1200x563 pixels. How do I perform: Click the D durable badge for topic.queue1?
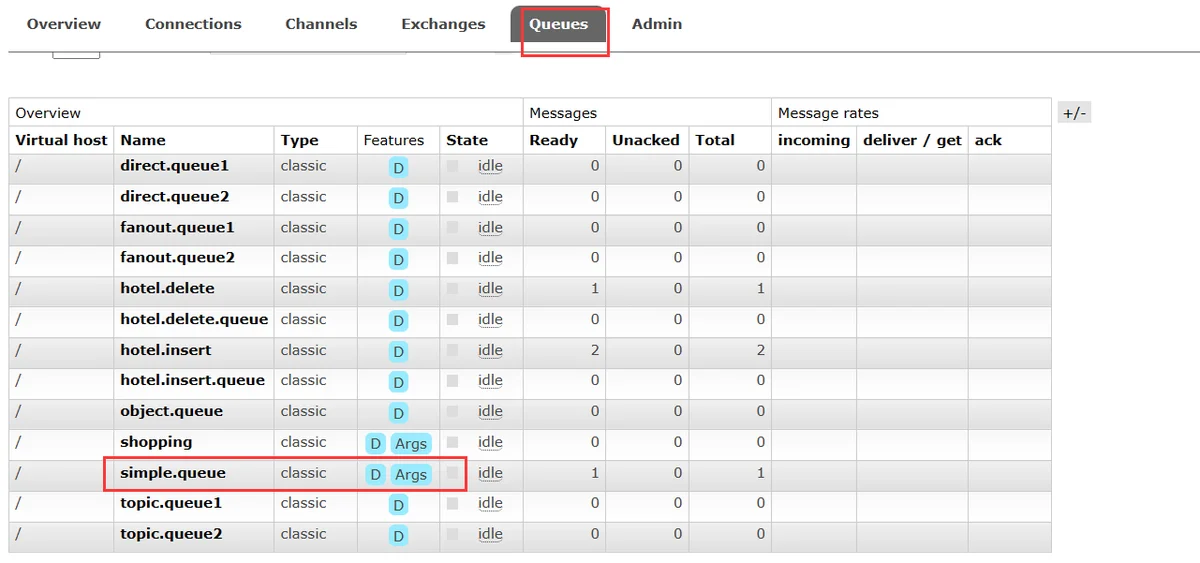coord(398,505)
